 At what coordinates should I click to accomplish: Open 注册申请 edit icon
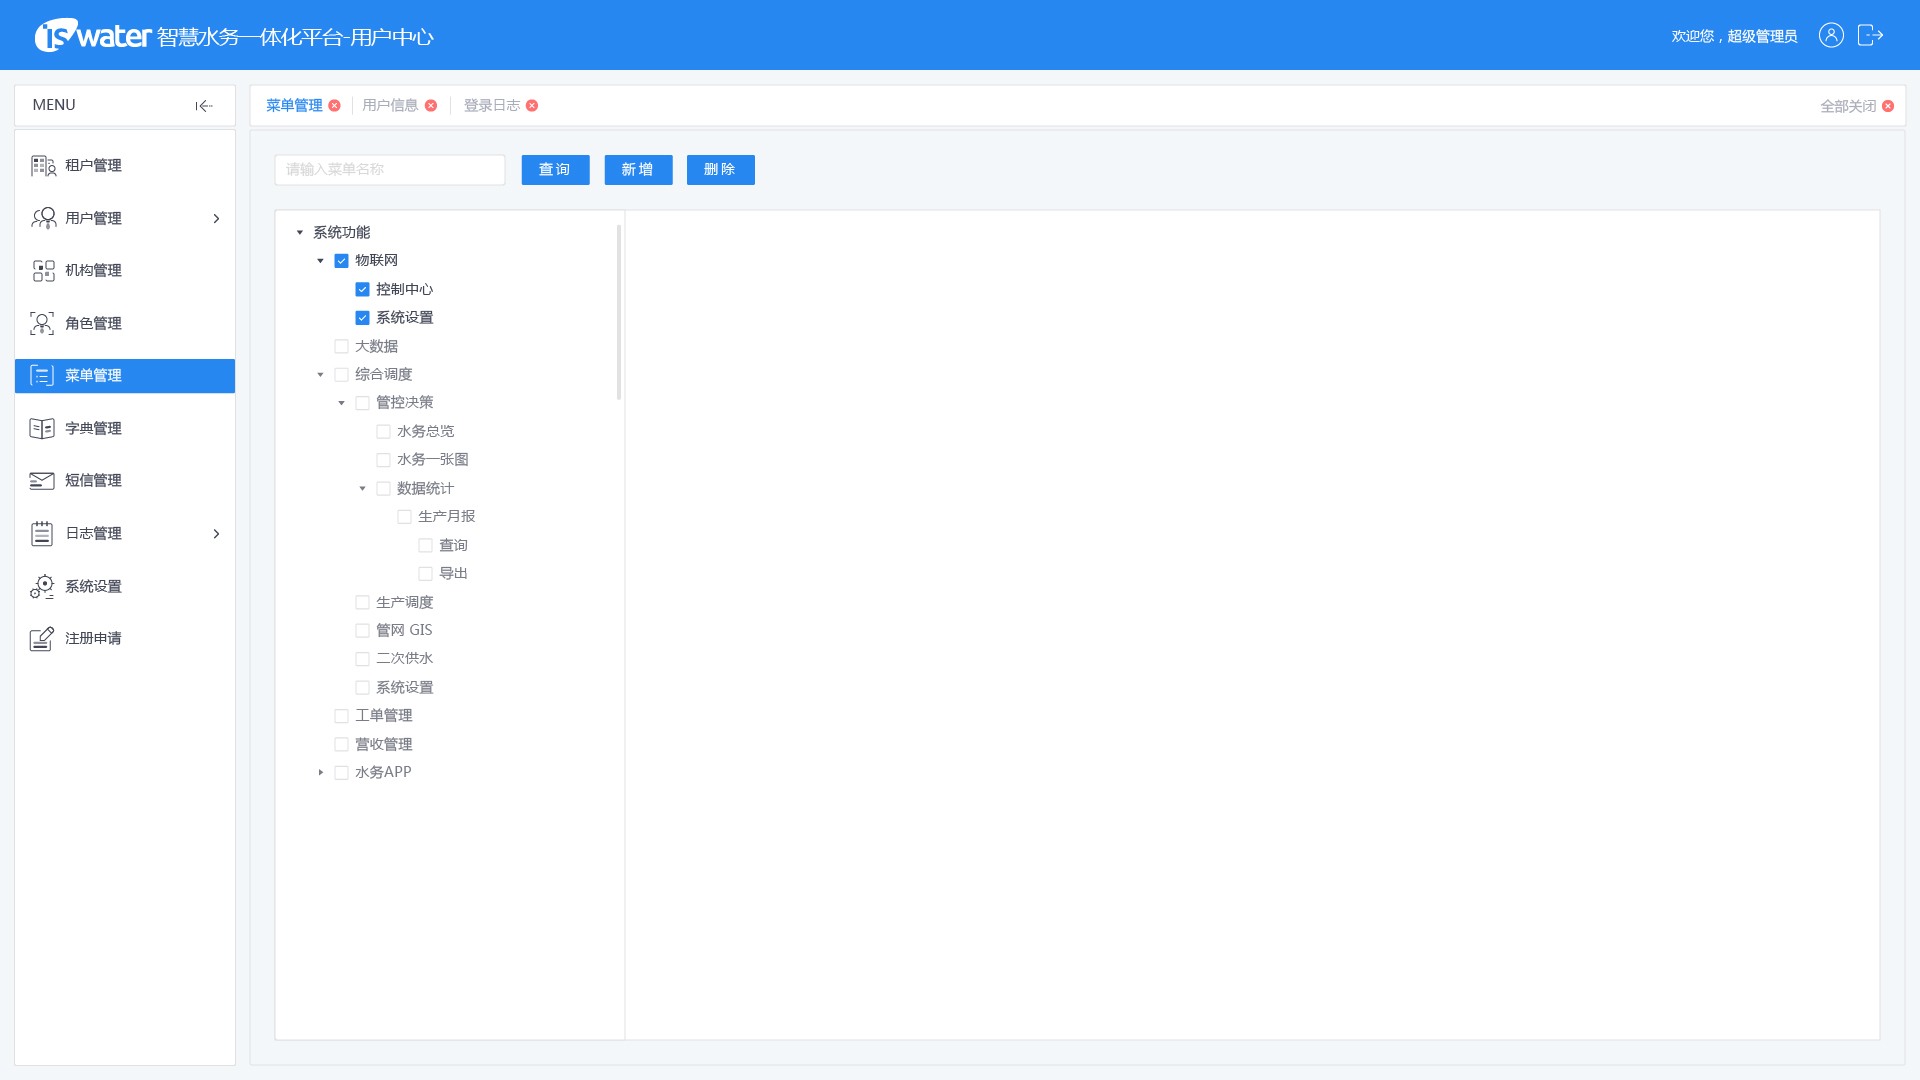point(42,638)
